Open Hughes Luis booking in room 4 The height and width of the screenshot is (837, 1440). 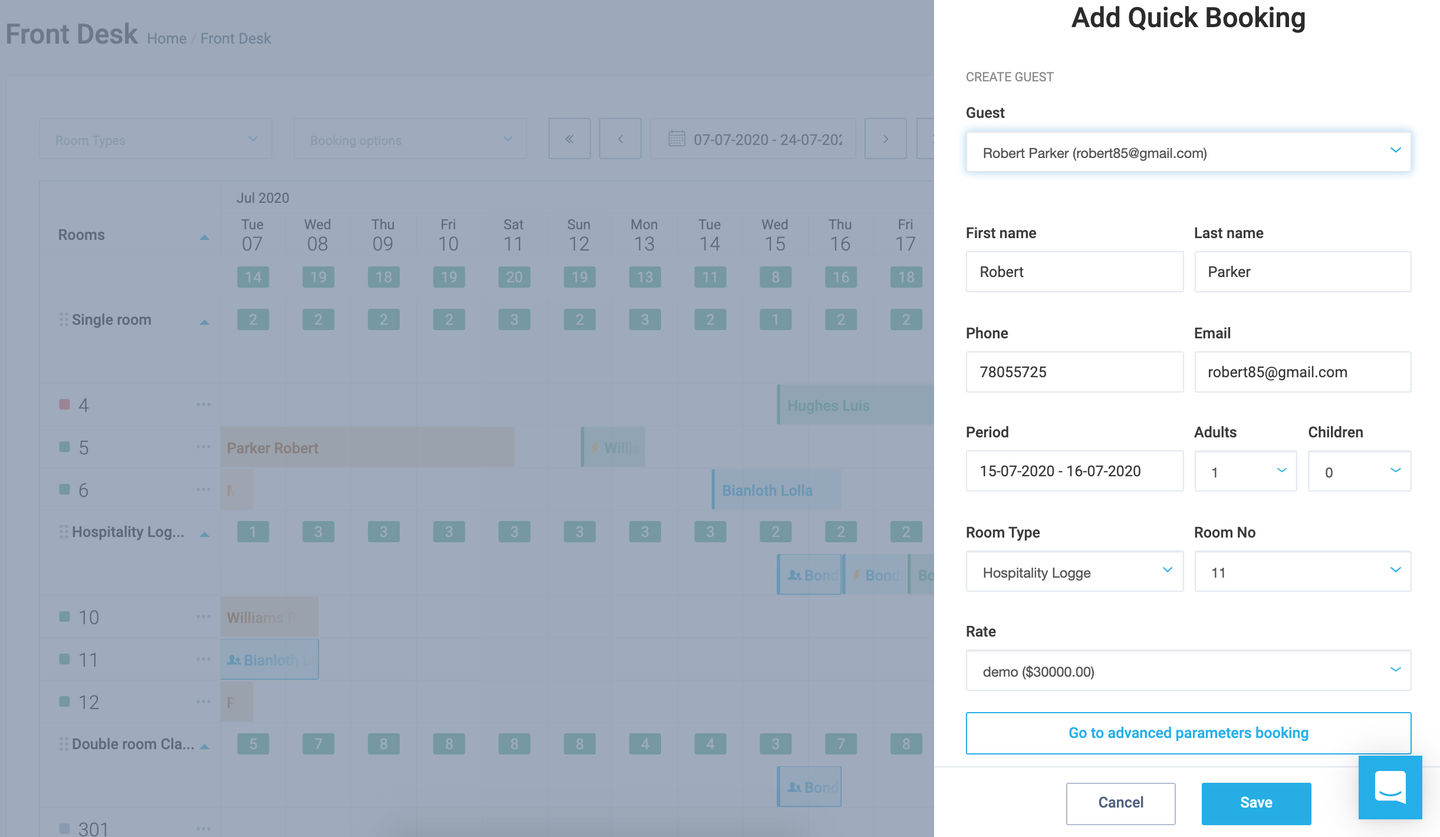(x=856, y=405)
